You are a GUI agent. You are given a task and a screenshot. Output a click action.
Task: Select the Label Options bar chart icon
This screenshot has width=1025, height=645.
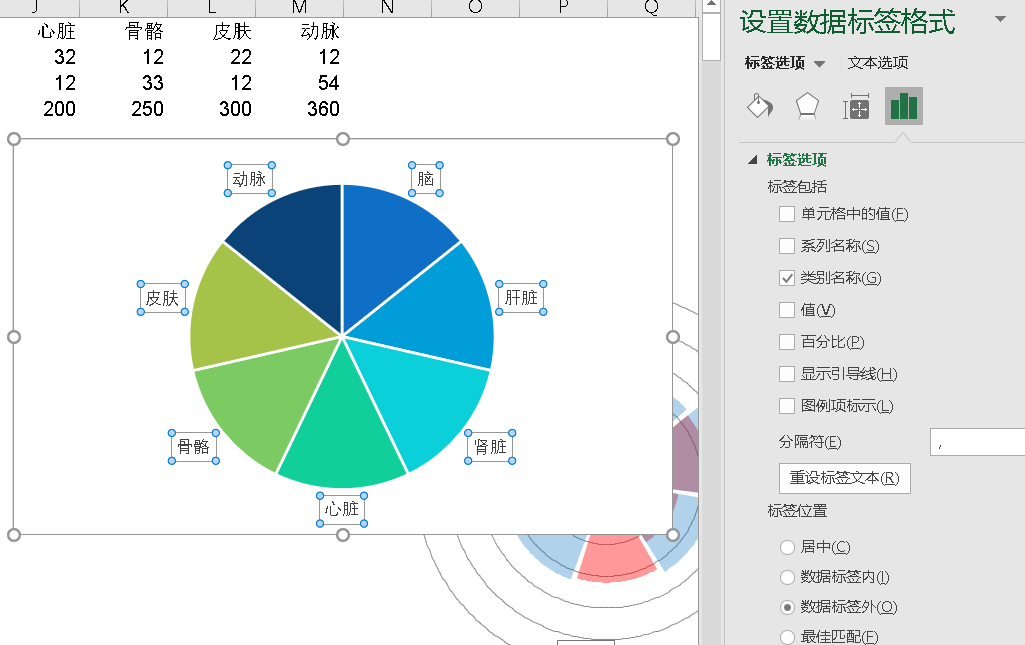tap(903, 106)
